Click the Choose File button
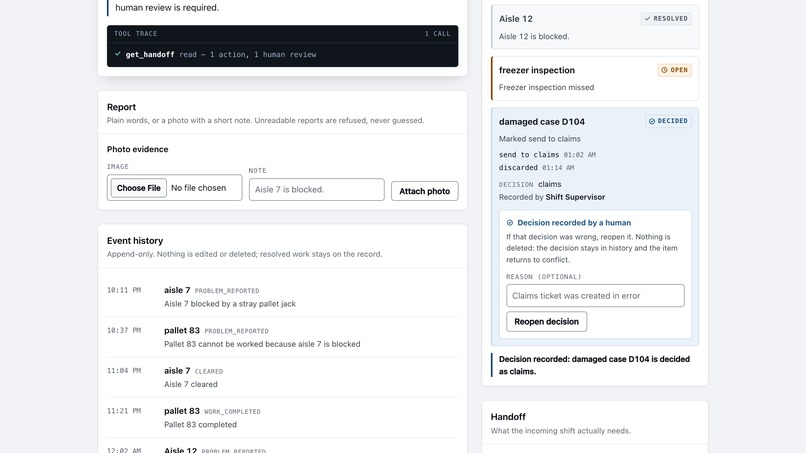The height and width of the screenshot is (453, 806). tap(139, 188)
